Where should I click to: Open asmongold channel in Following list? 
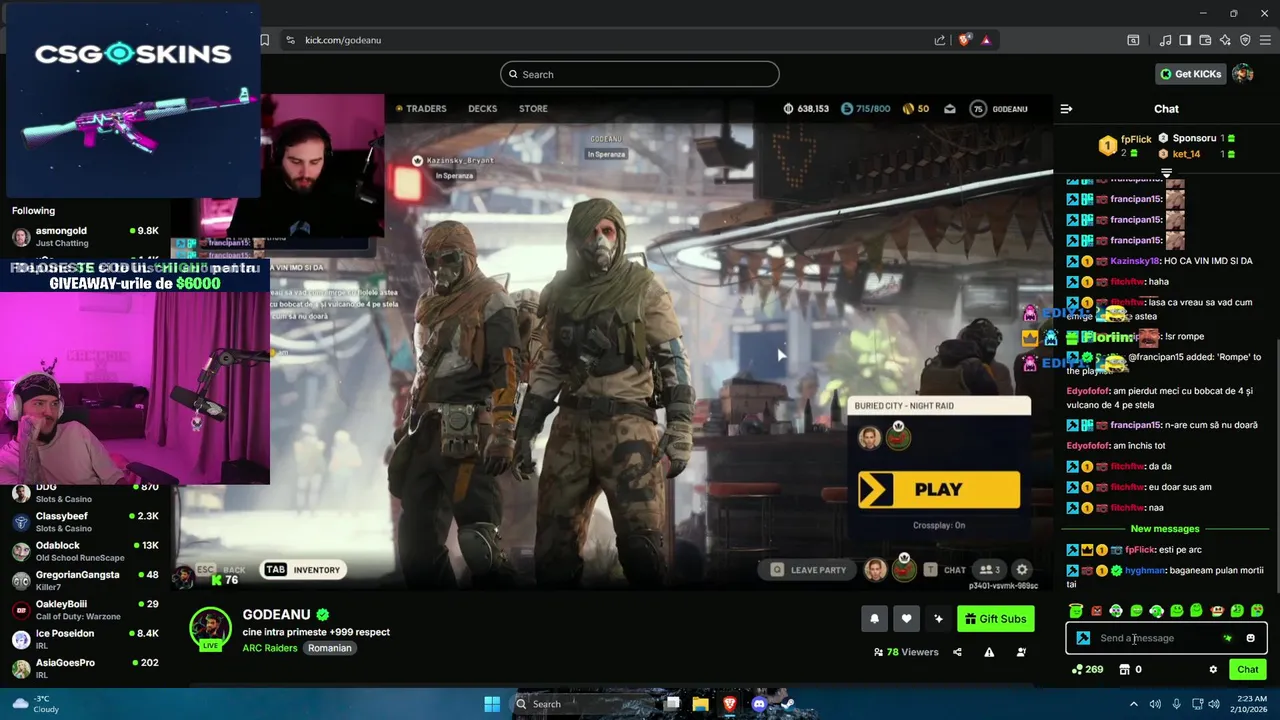coord(86,237)
